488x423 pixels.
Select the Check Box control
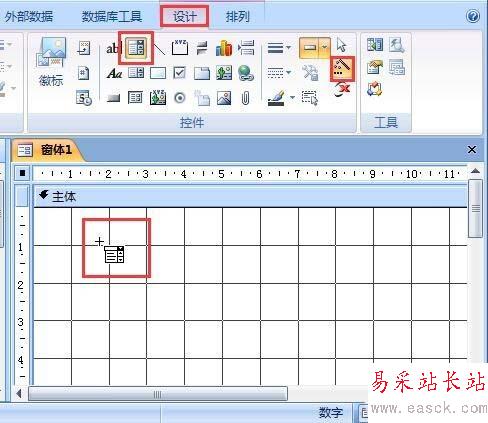(180, 73)
